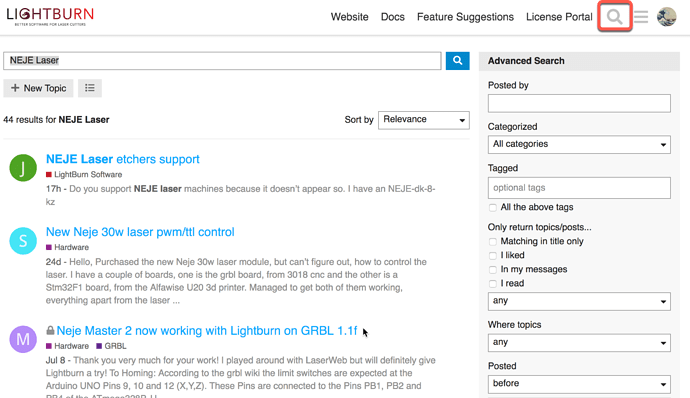Enable All the above tags checkbox
Viewport: 690px width, 398px height.
[493, 207]
